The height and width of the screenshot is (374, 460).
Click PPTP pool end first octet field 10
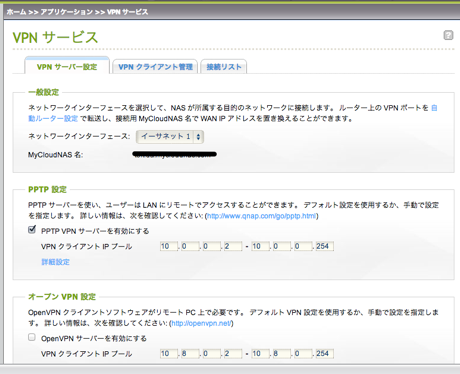coord(260,246)
